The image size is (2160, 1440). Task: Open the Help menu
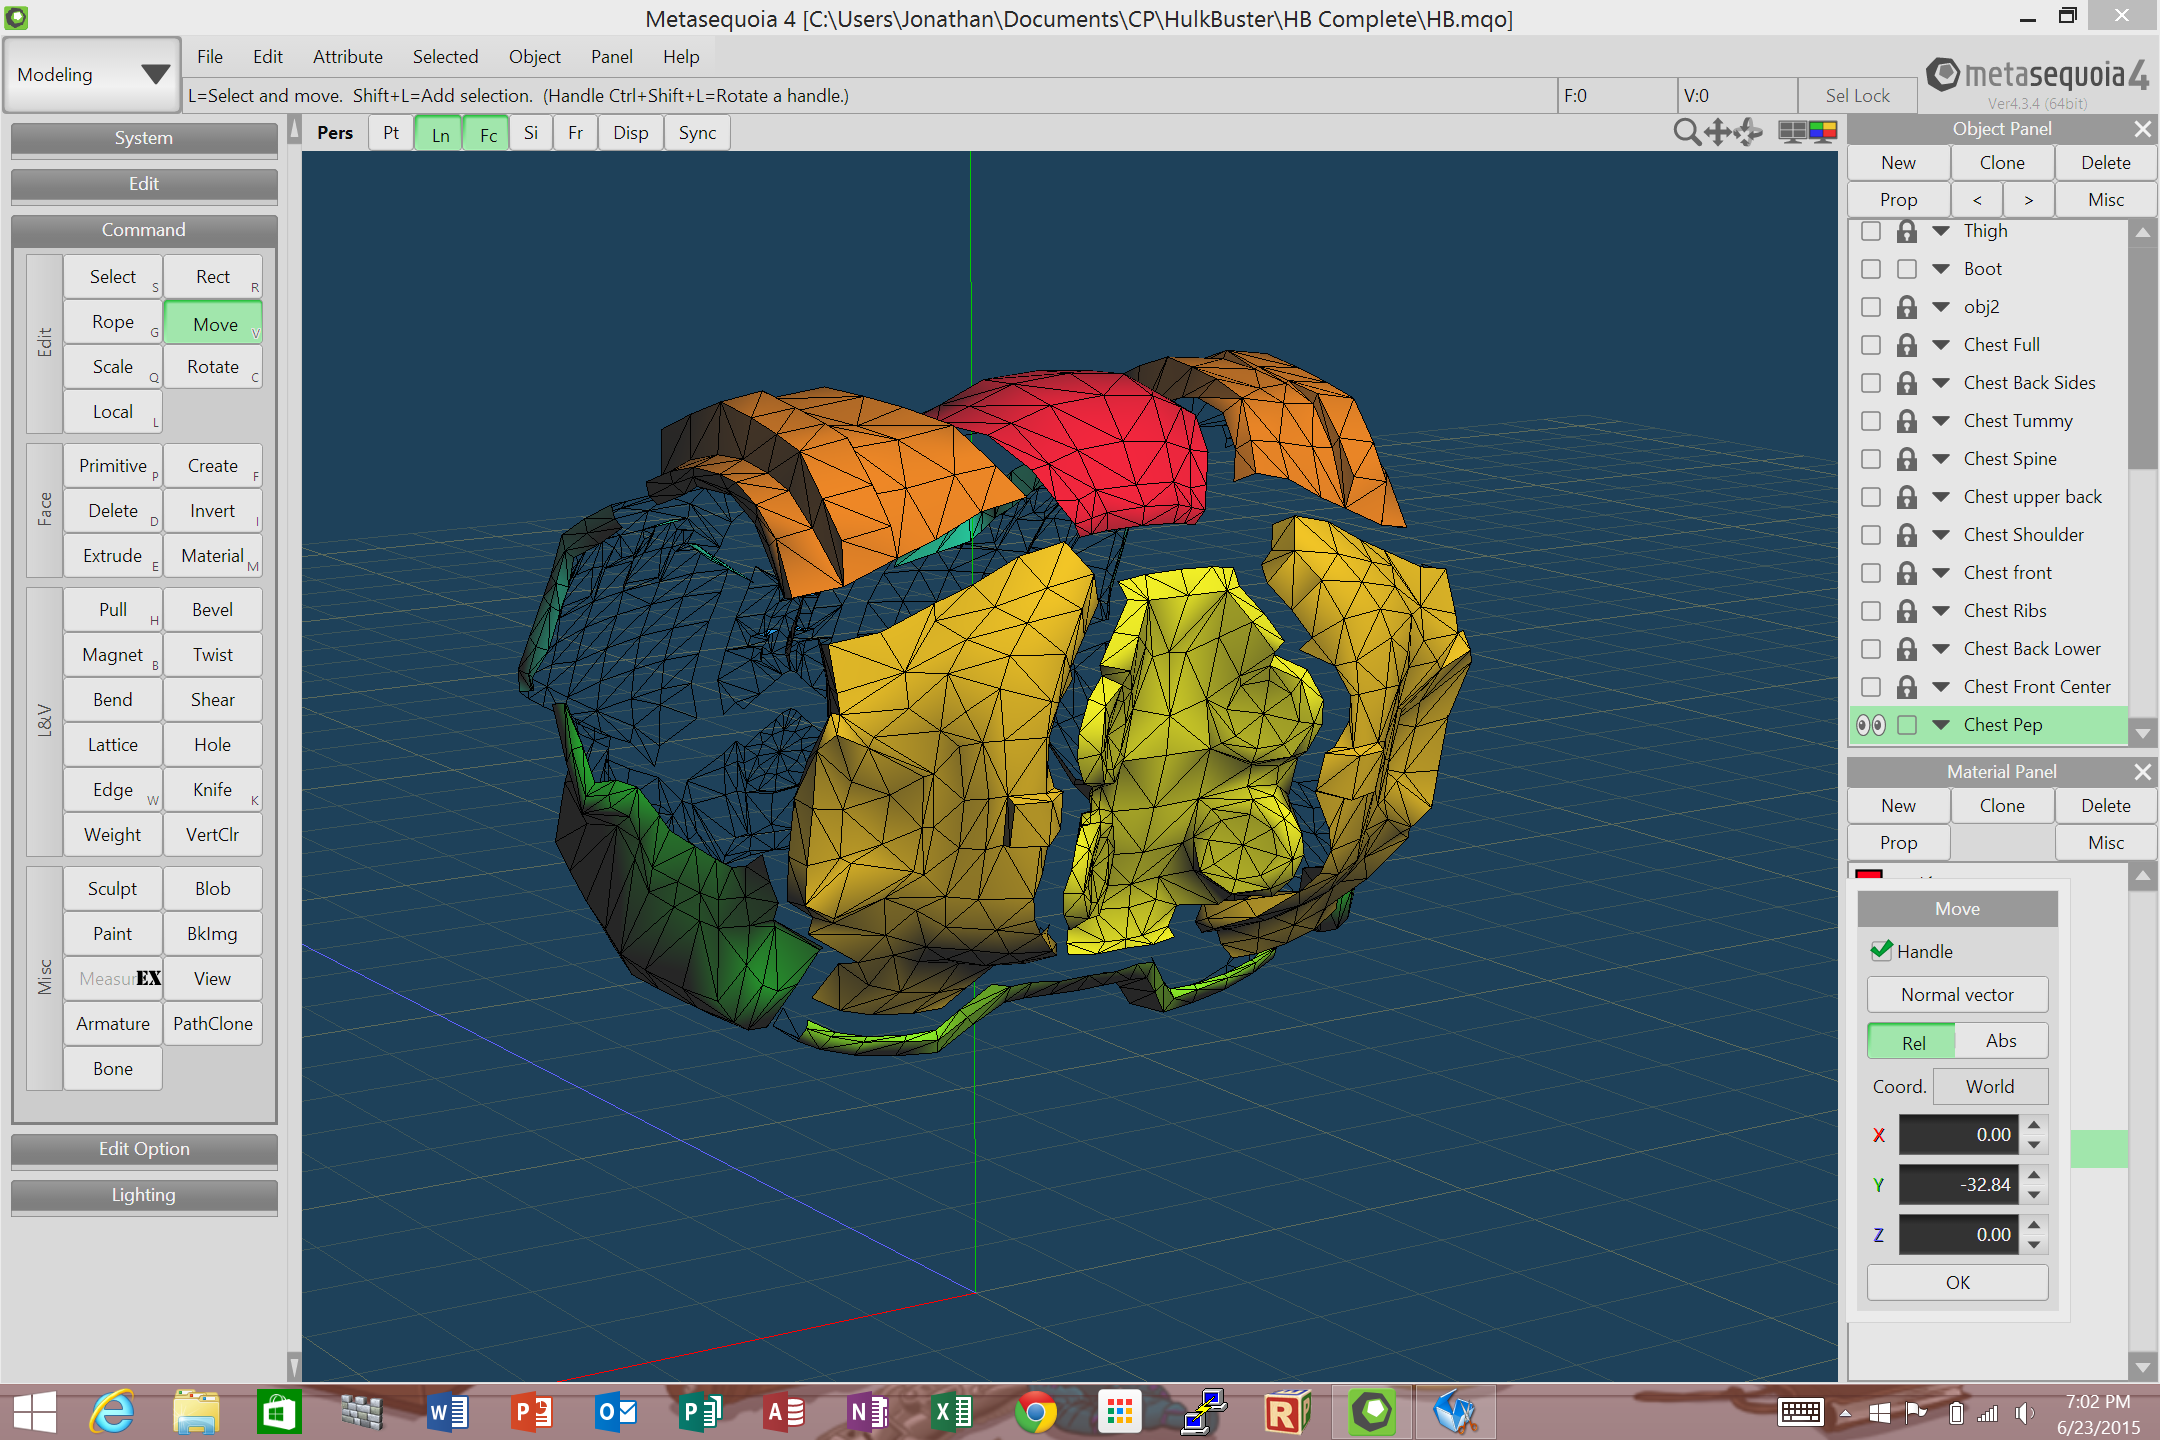point(681,57)
